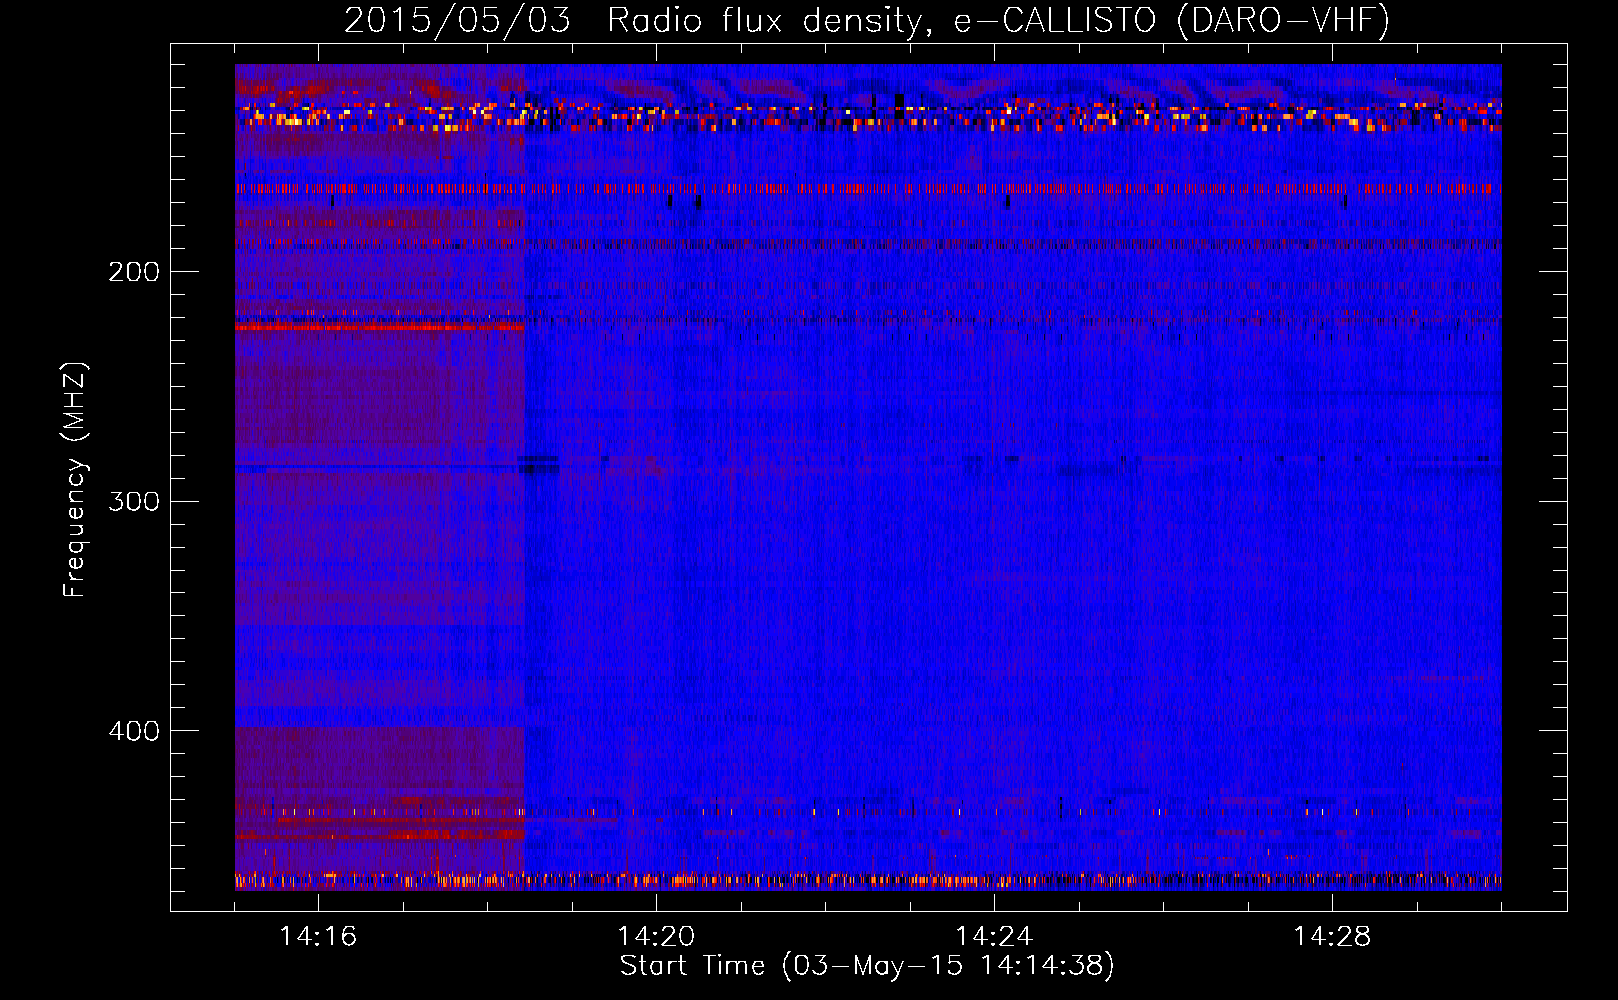Click the 14:20 time axis label
This screenshot has width=1618, height=1000.
point(656,937)
